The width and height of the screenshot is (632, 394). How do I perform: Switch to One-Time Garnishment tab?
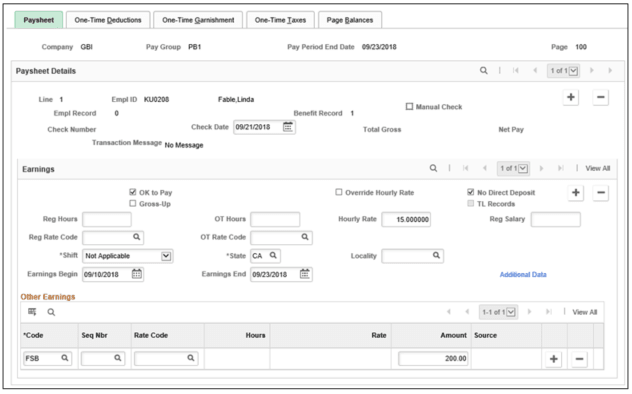(198, 20)
